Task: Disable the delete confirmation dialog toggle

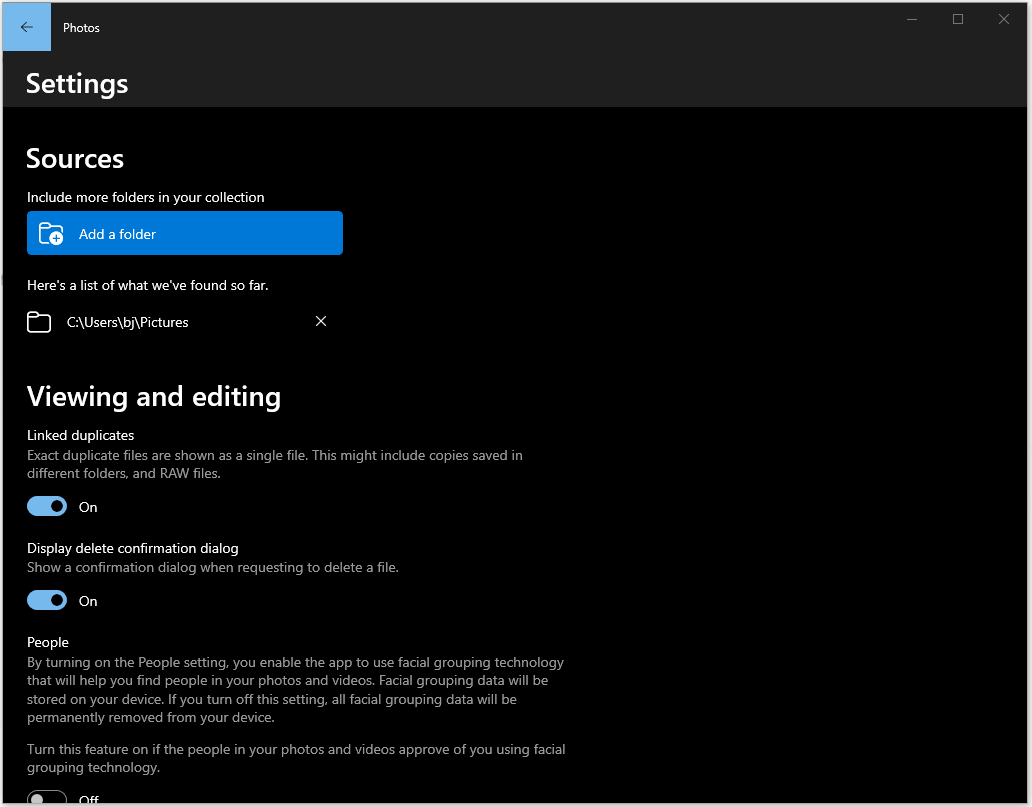Action: point(47,601)
